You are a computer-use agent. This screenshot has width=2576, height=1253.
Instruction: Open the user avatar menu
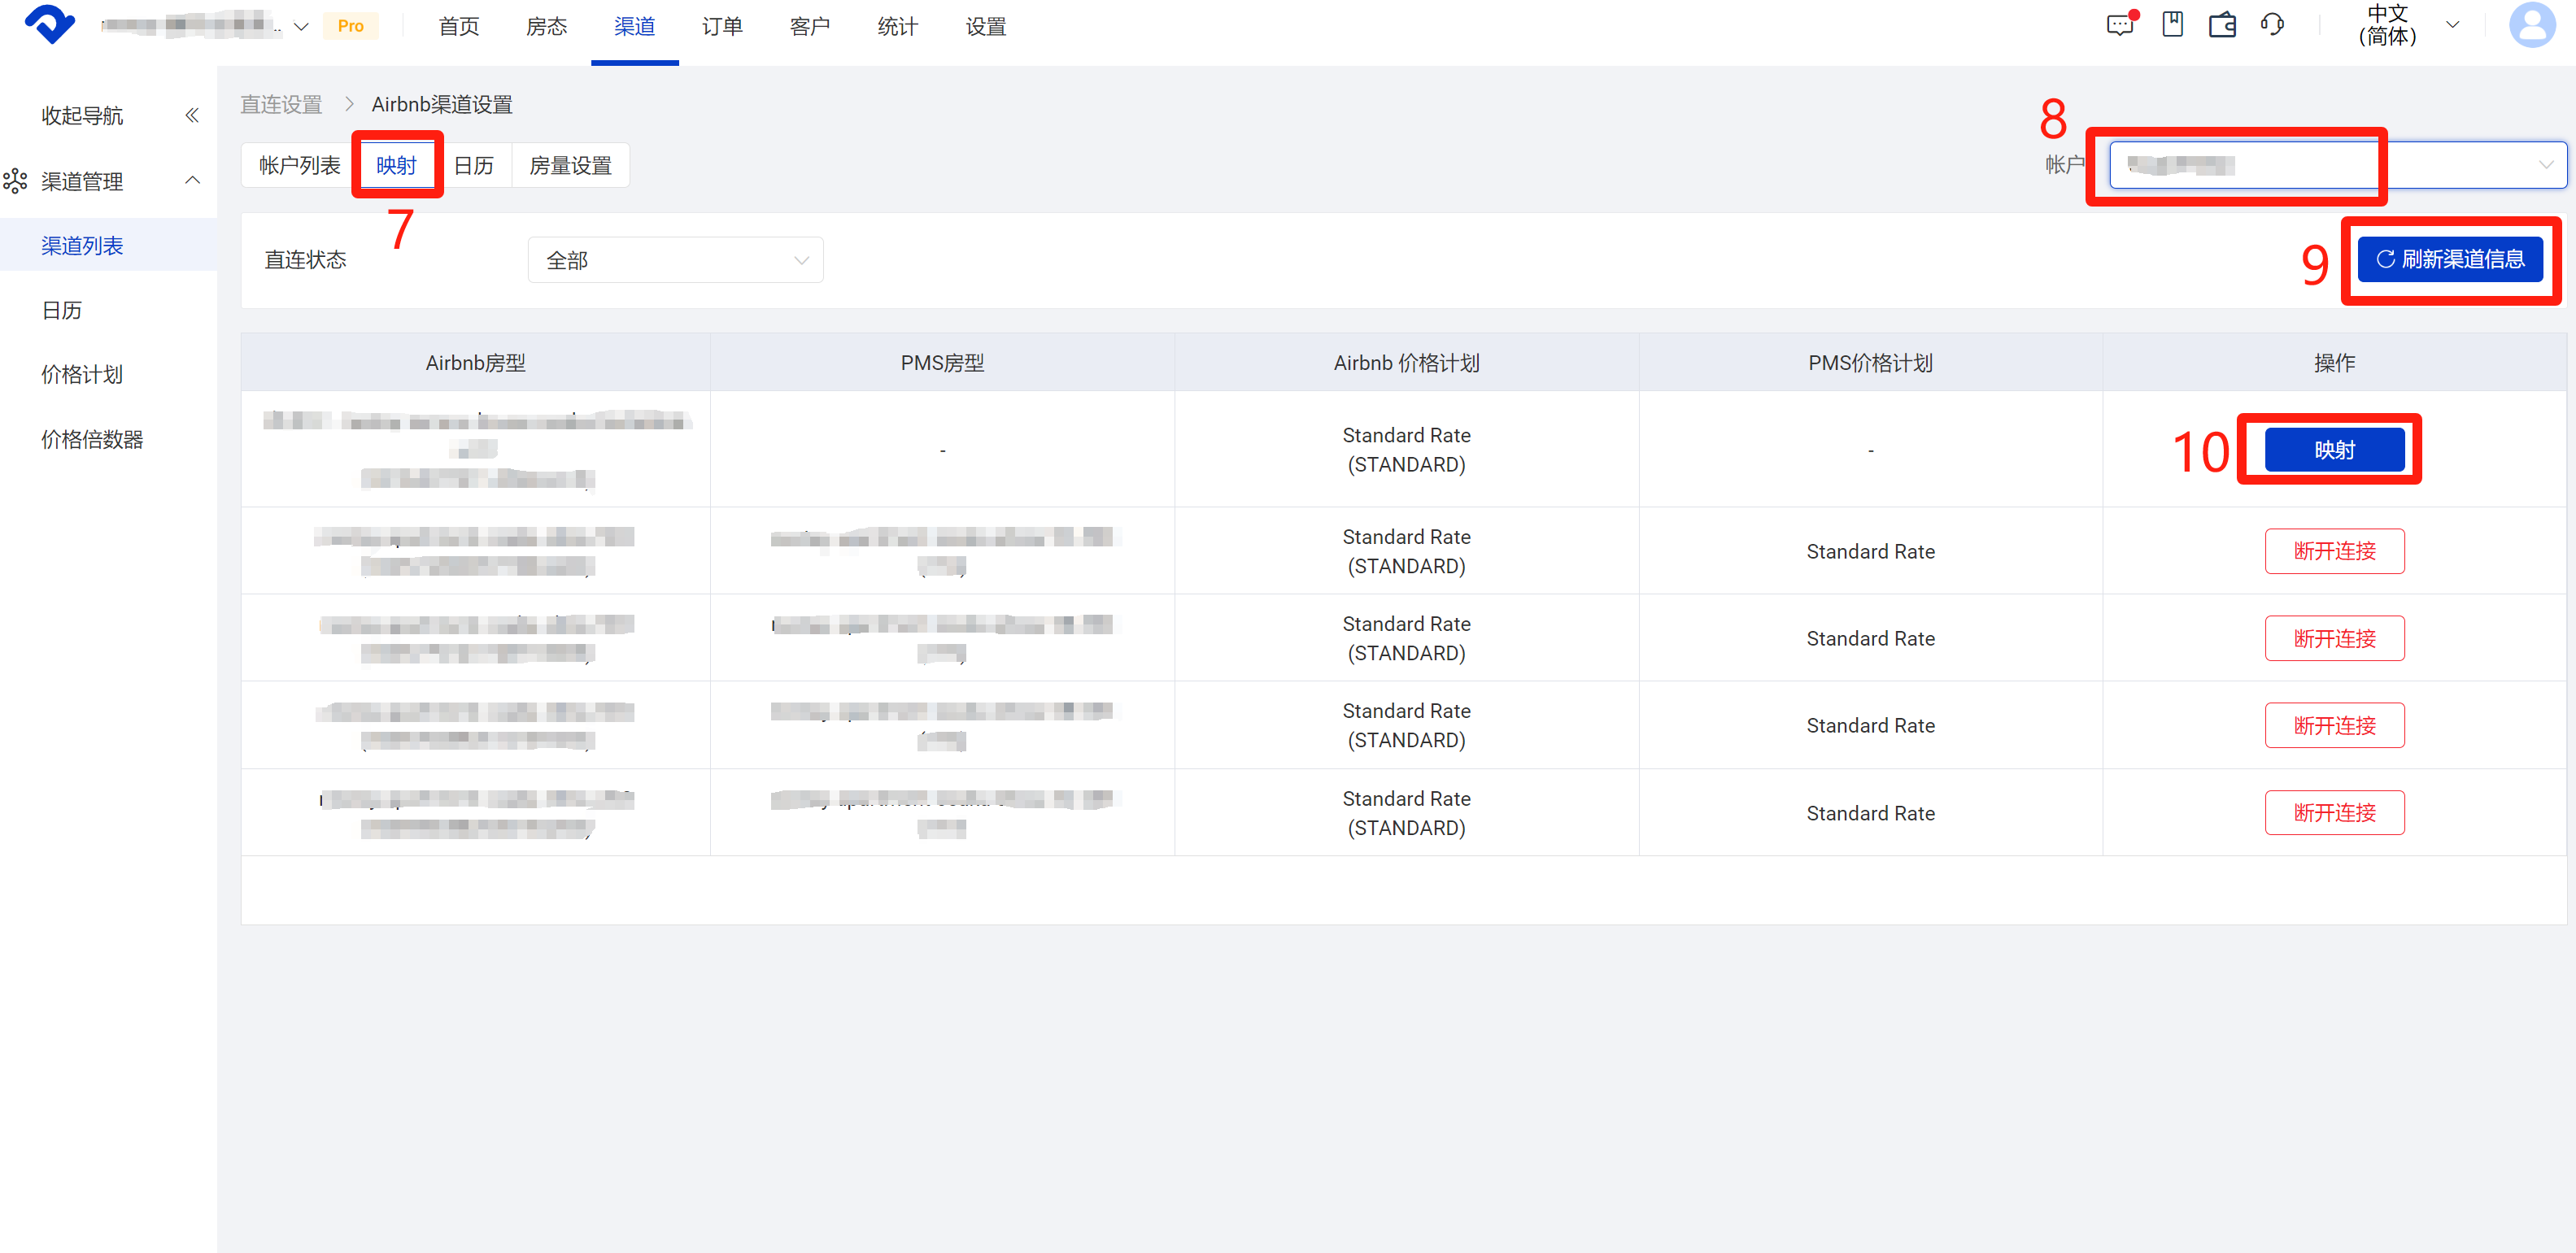pos(2532,25)
